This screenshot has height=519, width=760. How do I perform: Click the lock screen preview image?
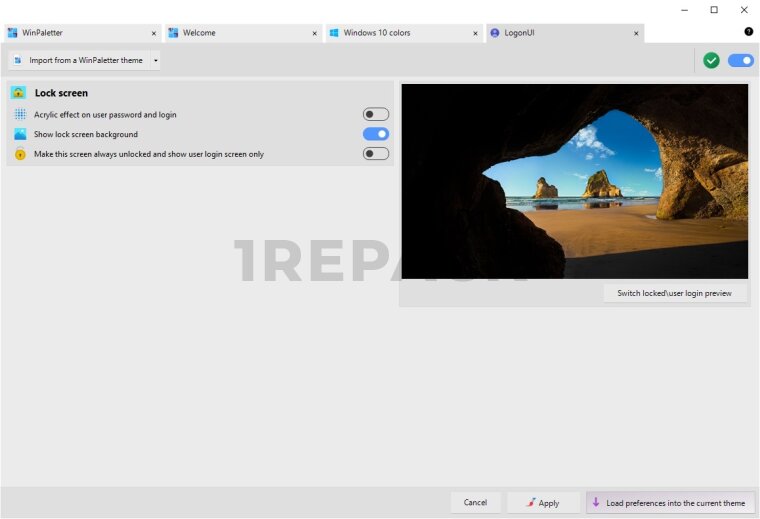point(574,181)
